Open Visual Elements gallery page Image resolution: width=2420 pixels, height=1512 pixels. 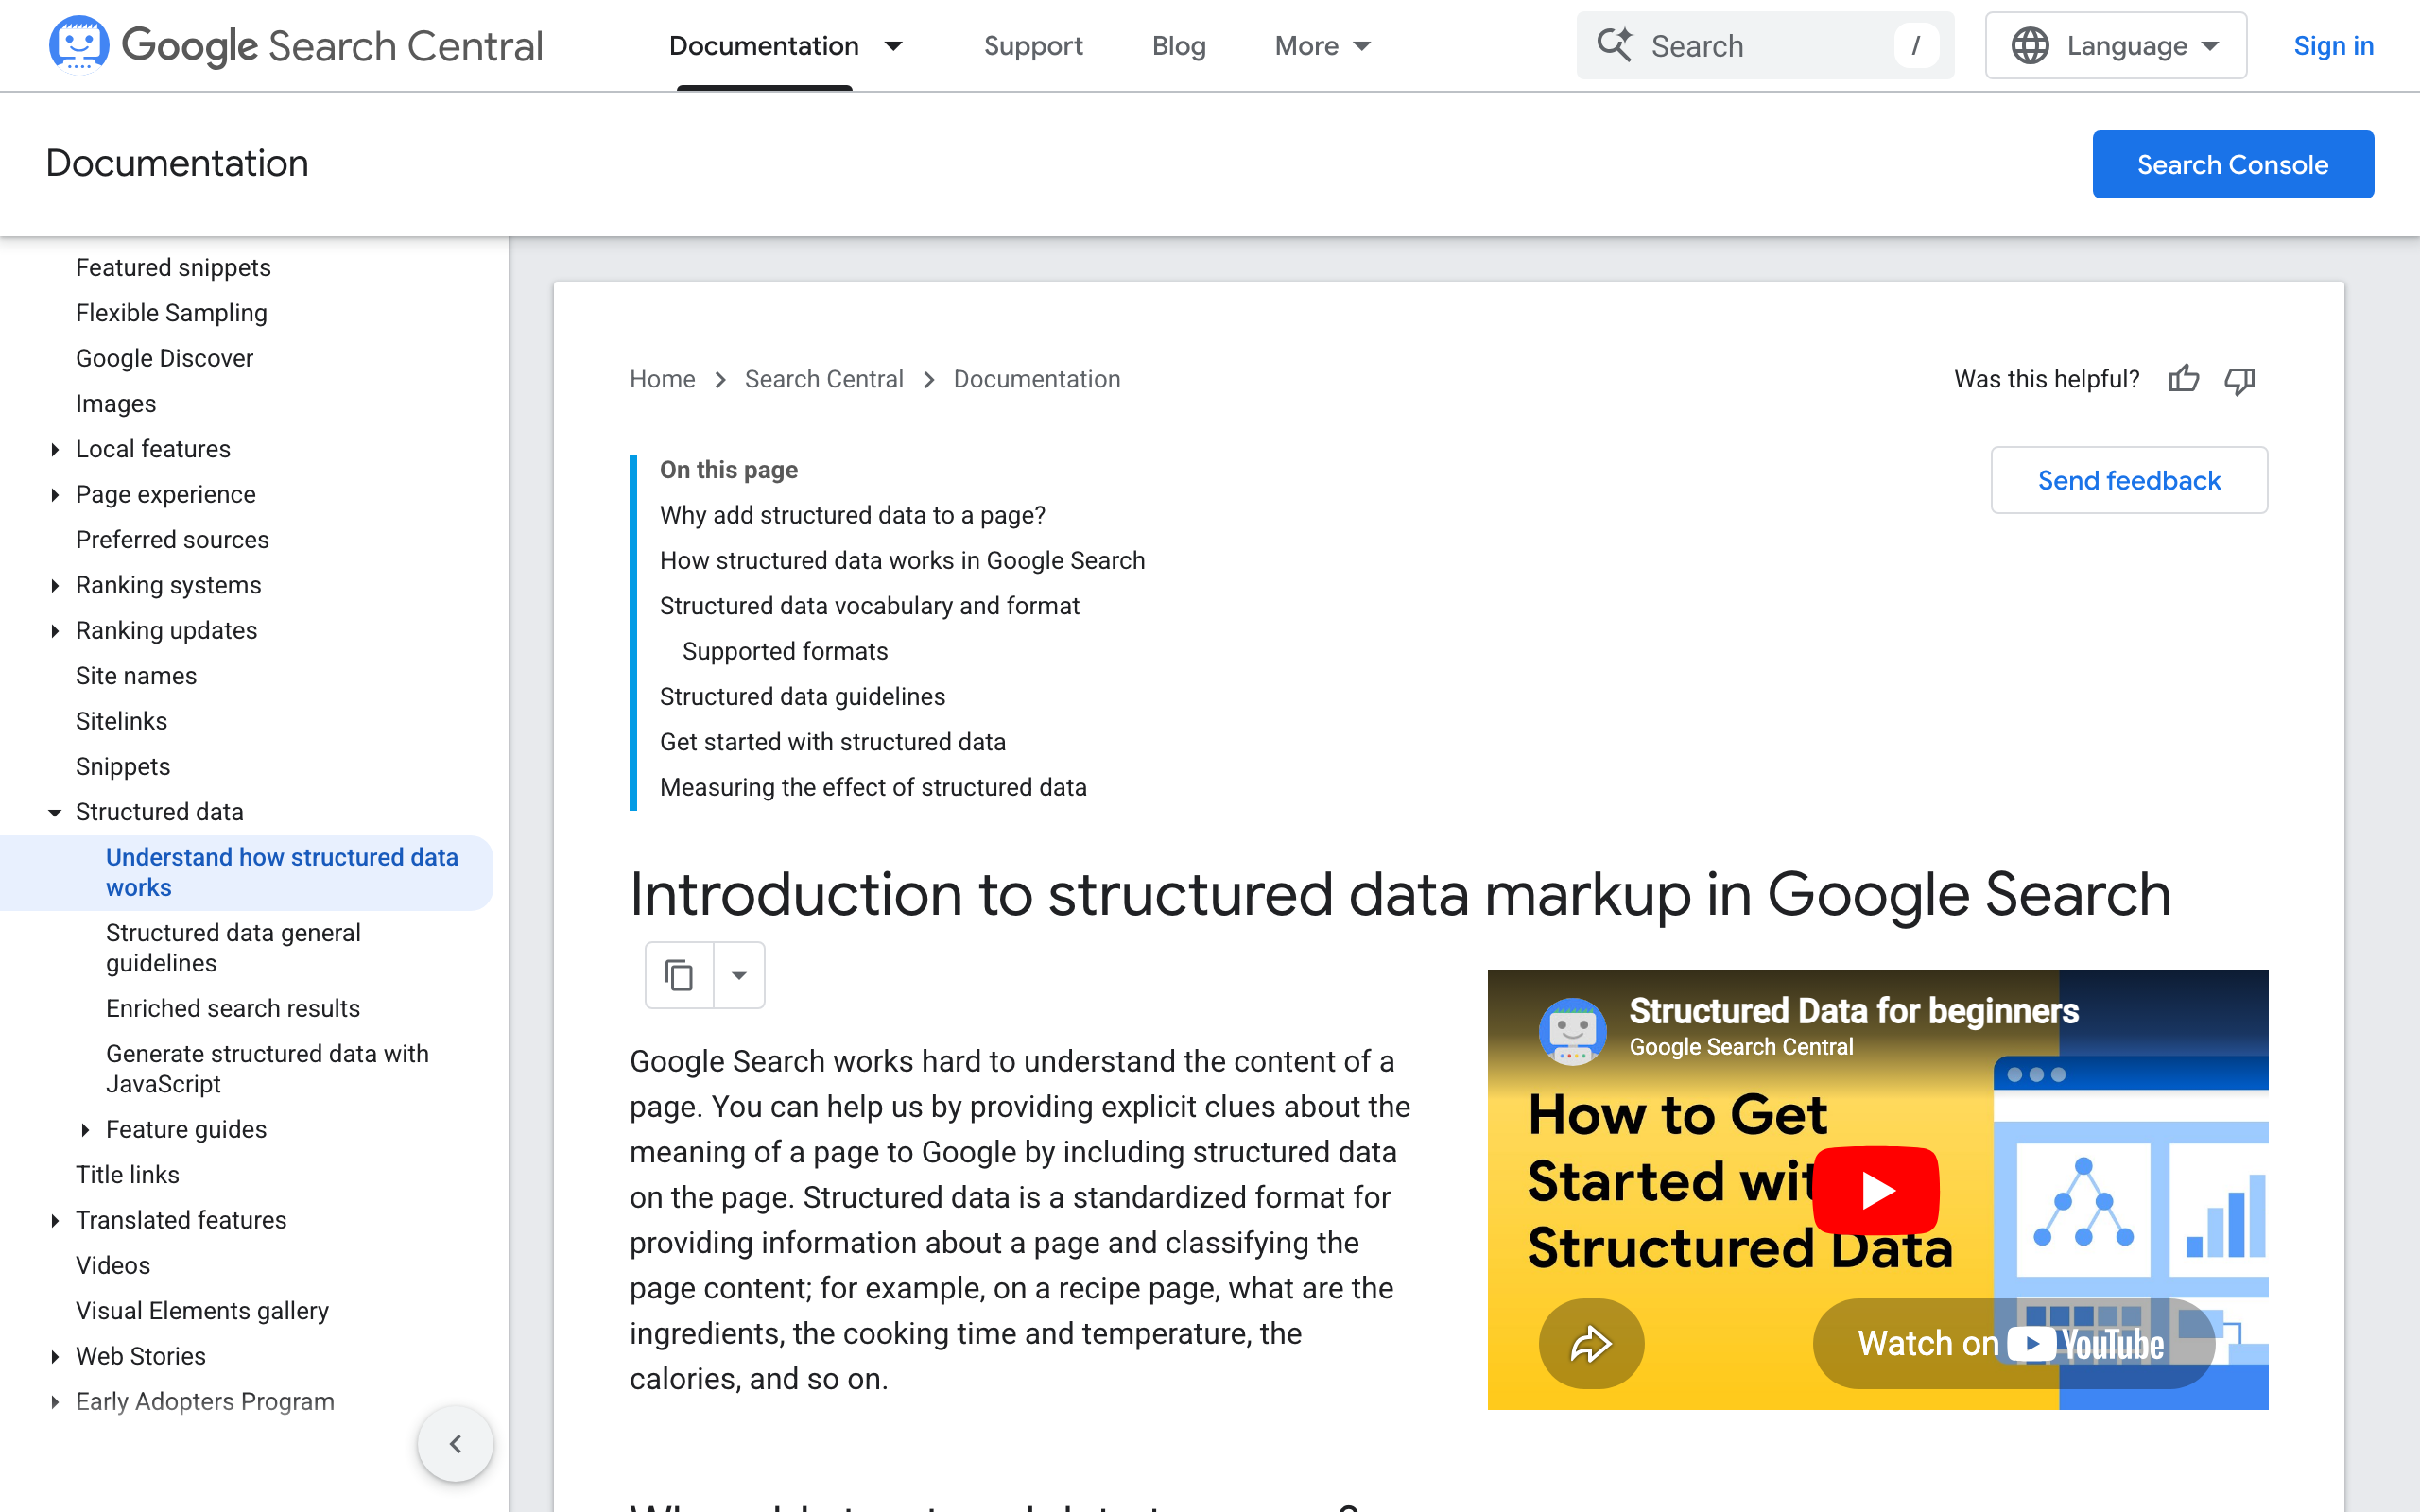coord(202,1310)
